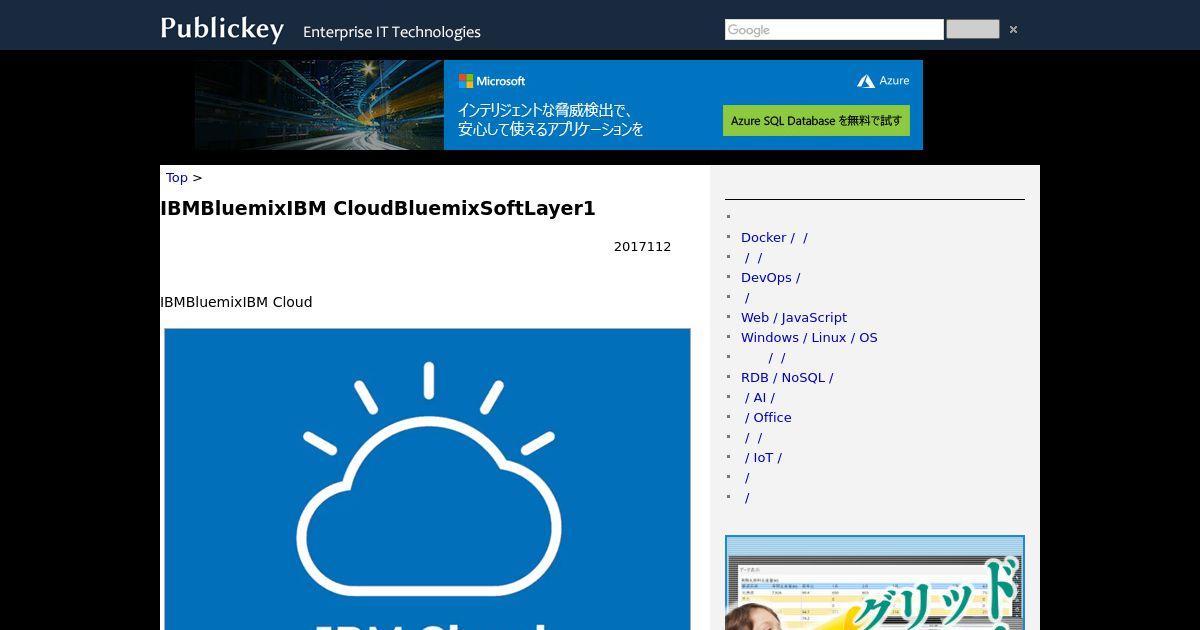The width and height of the screenshot is (1200, 630).
Task: Open the sidebar grid advertisement image
Action: (x=875, y=583)
